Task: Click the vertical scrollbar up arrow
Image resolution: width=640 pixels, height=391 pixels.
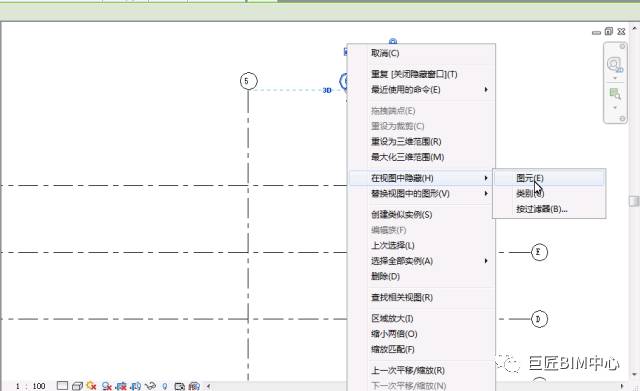Action: (x=635, y=28)
